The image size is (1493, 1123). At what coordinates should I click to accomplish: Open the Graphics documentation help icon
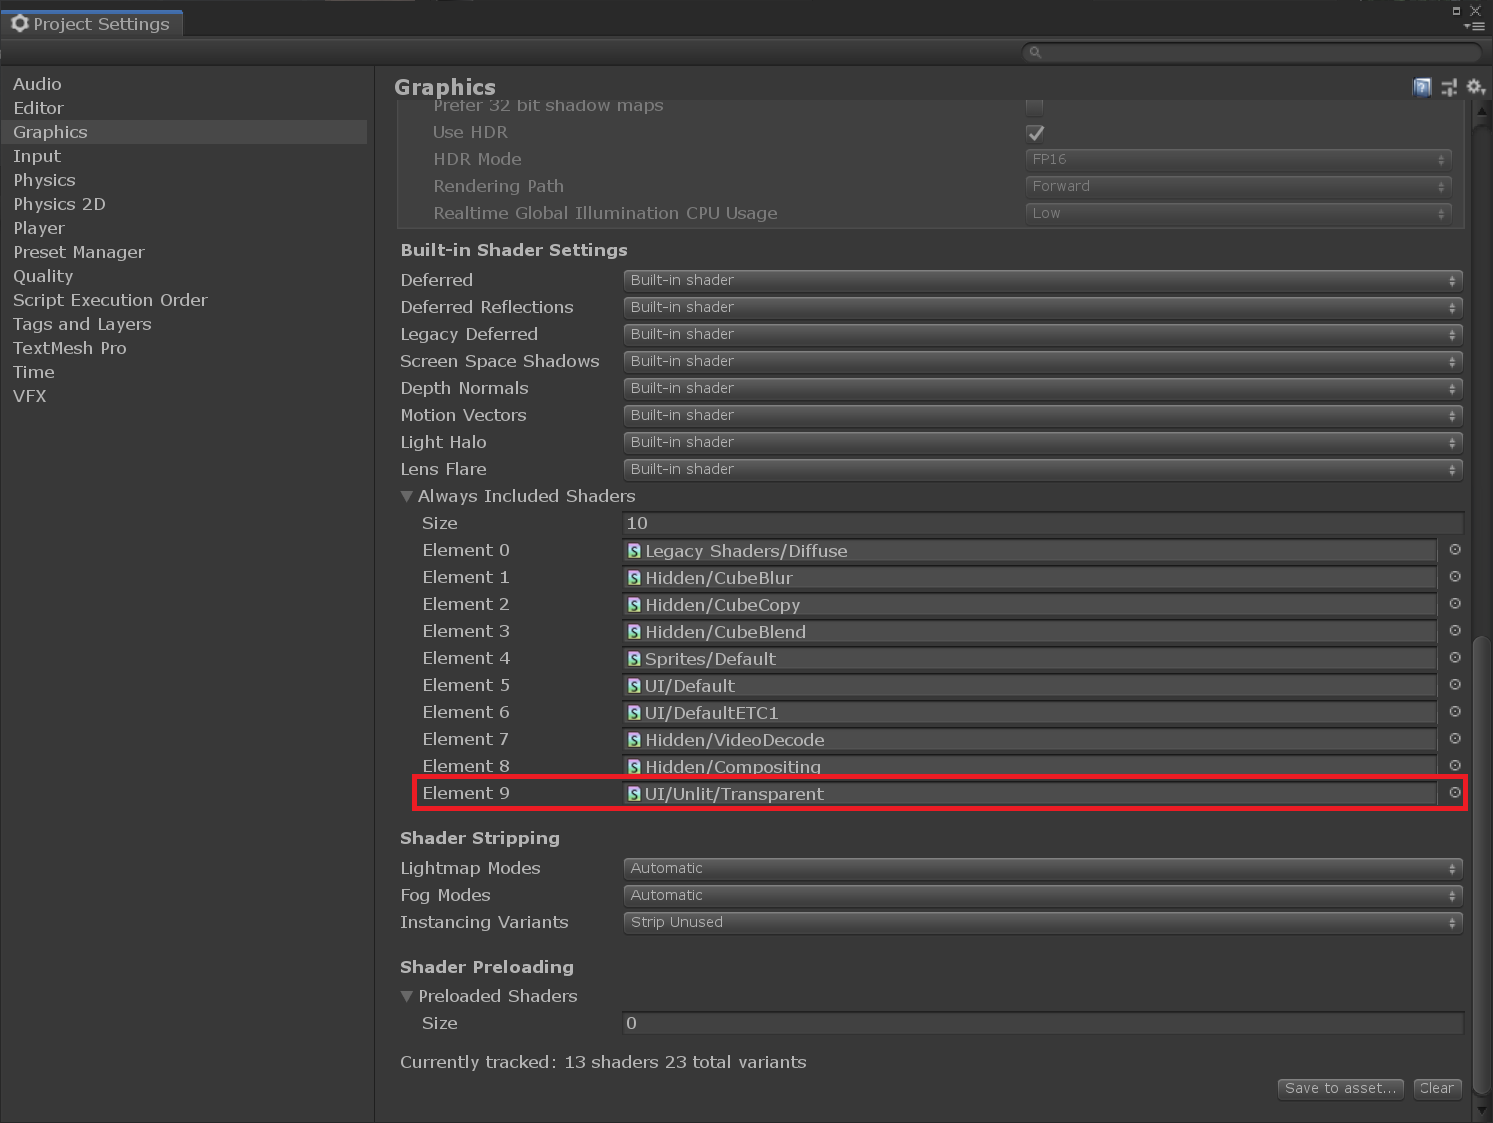pyautogui.click(x=1421, y=87)
